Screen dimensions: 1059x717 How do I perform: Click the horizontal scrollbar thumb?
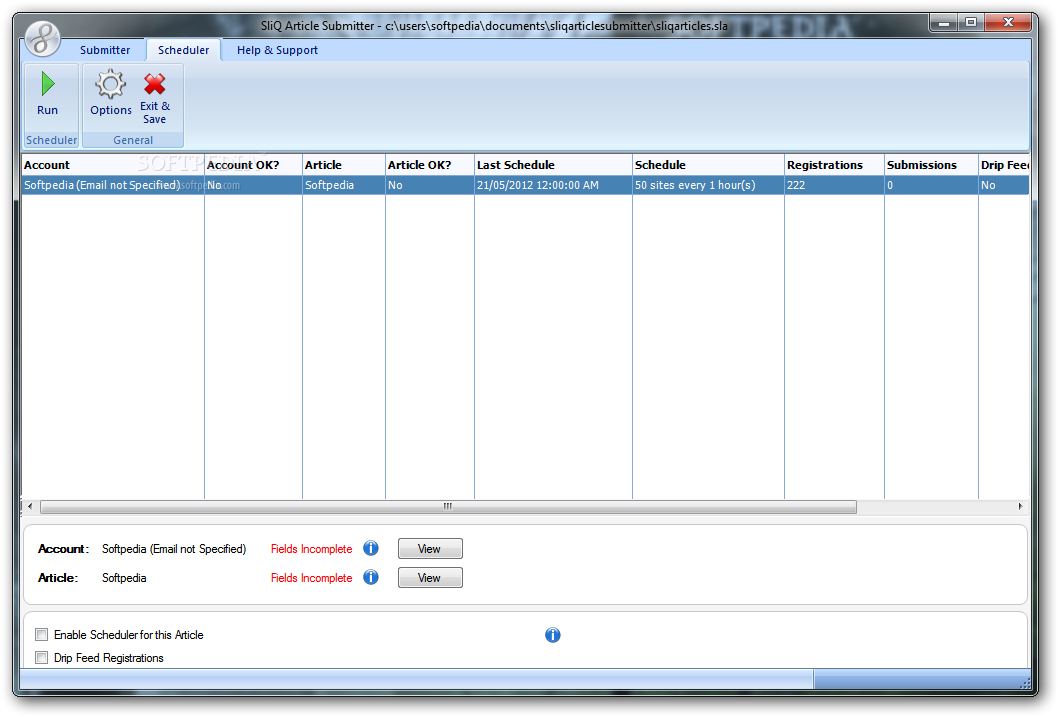(448, 506)
